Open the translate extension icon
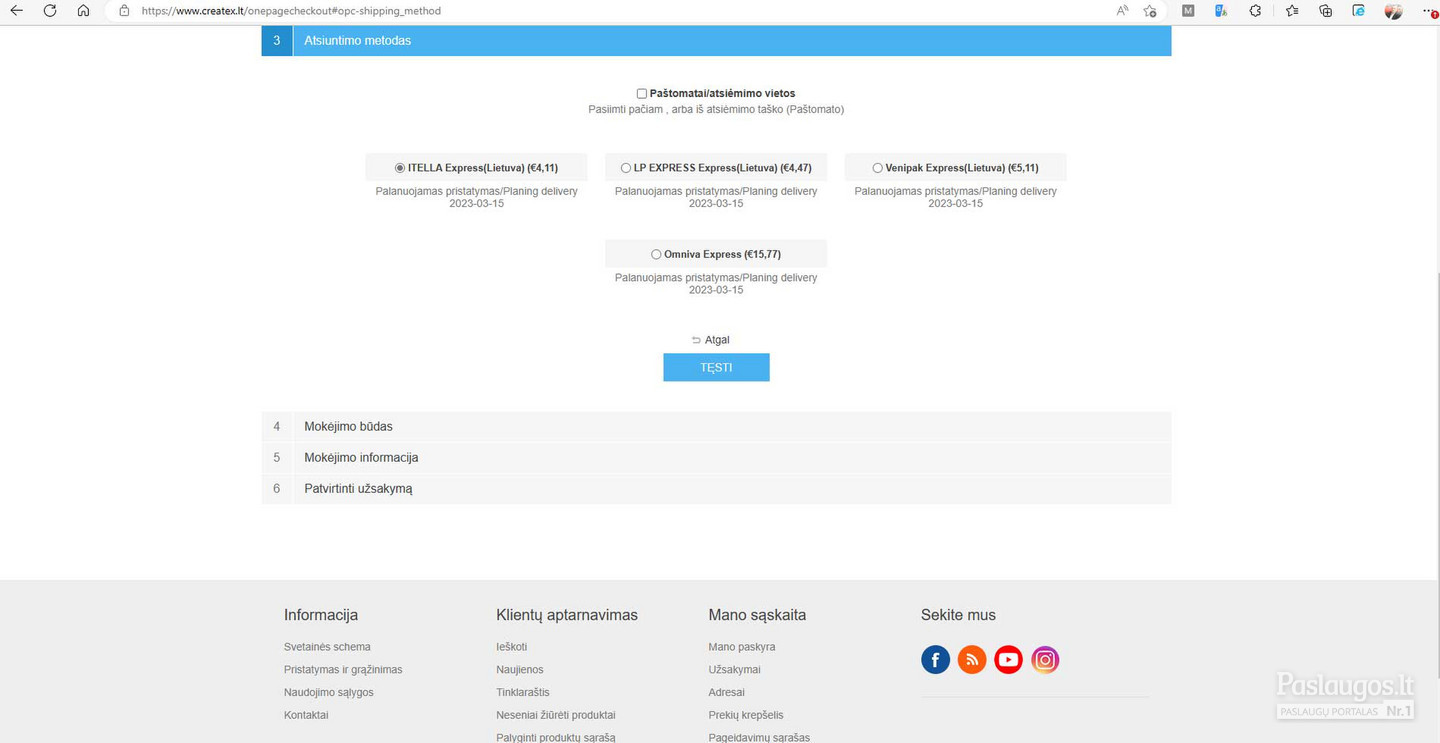Image resolution: width=1440 pixels, height=743 pixels. (1221, 11)
